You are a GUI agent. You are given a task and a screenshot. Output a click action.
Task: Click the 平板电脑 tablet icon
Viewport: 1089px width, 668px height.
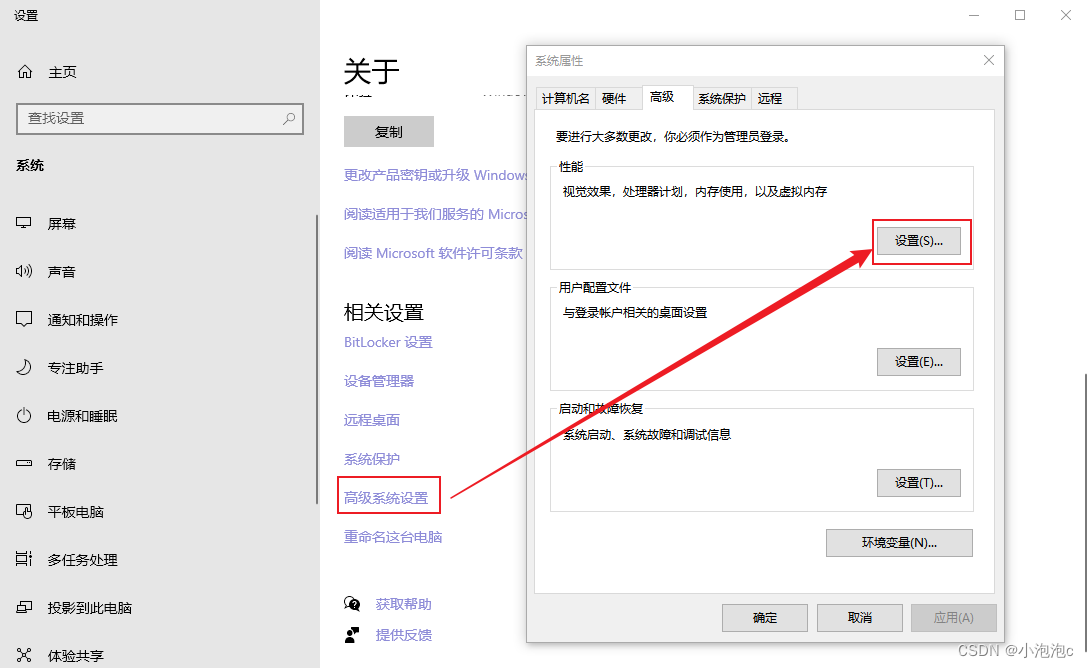click(x=24, y=511)
